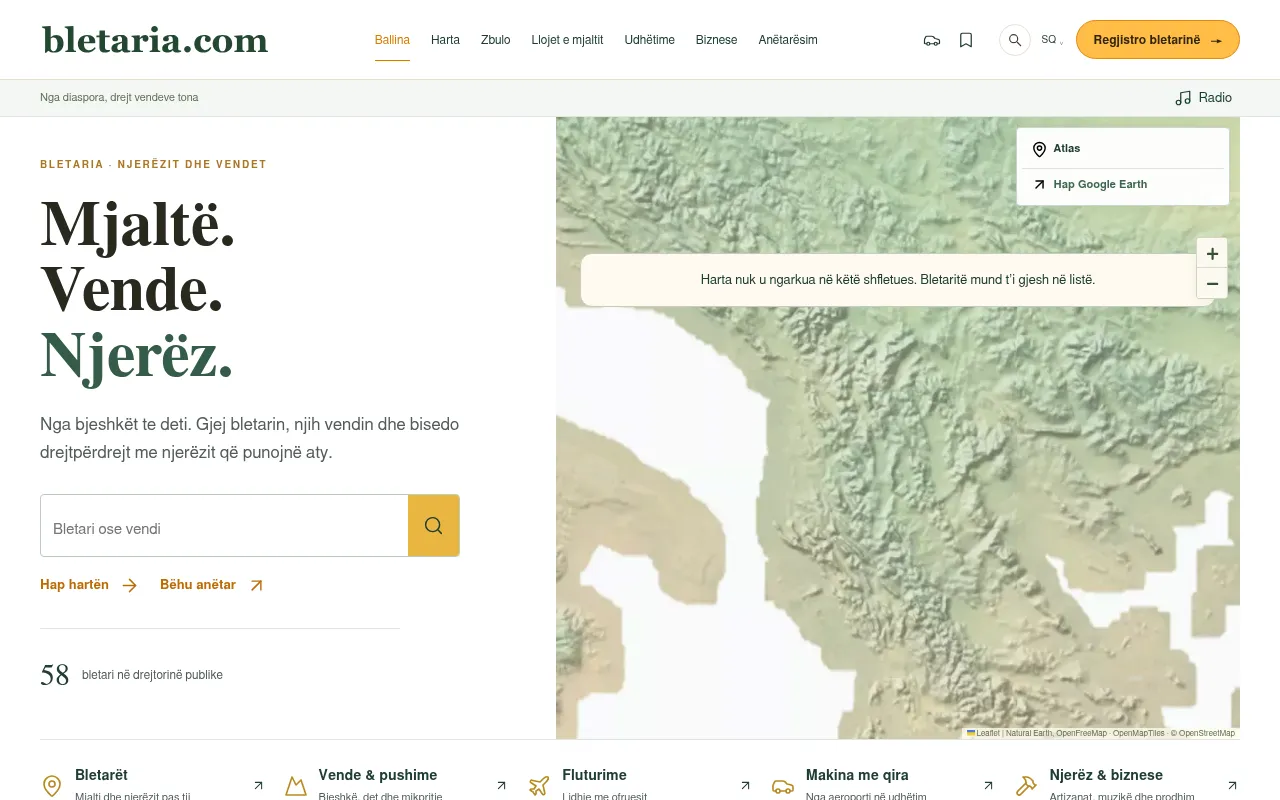Click the Bletarët location pin icon
Viewport: 1280px width, 800px height.
[52, 786]
